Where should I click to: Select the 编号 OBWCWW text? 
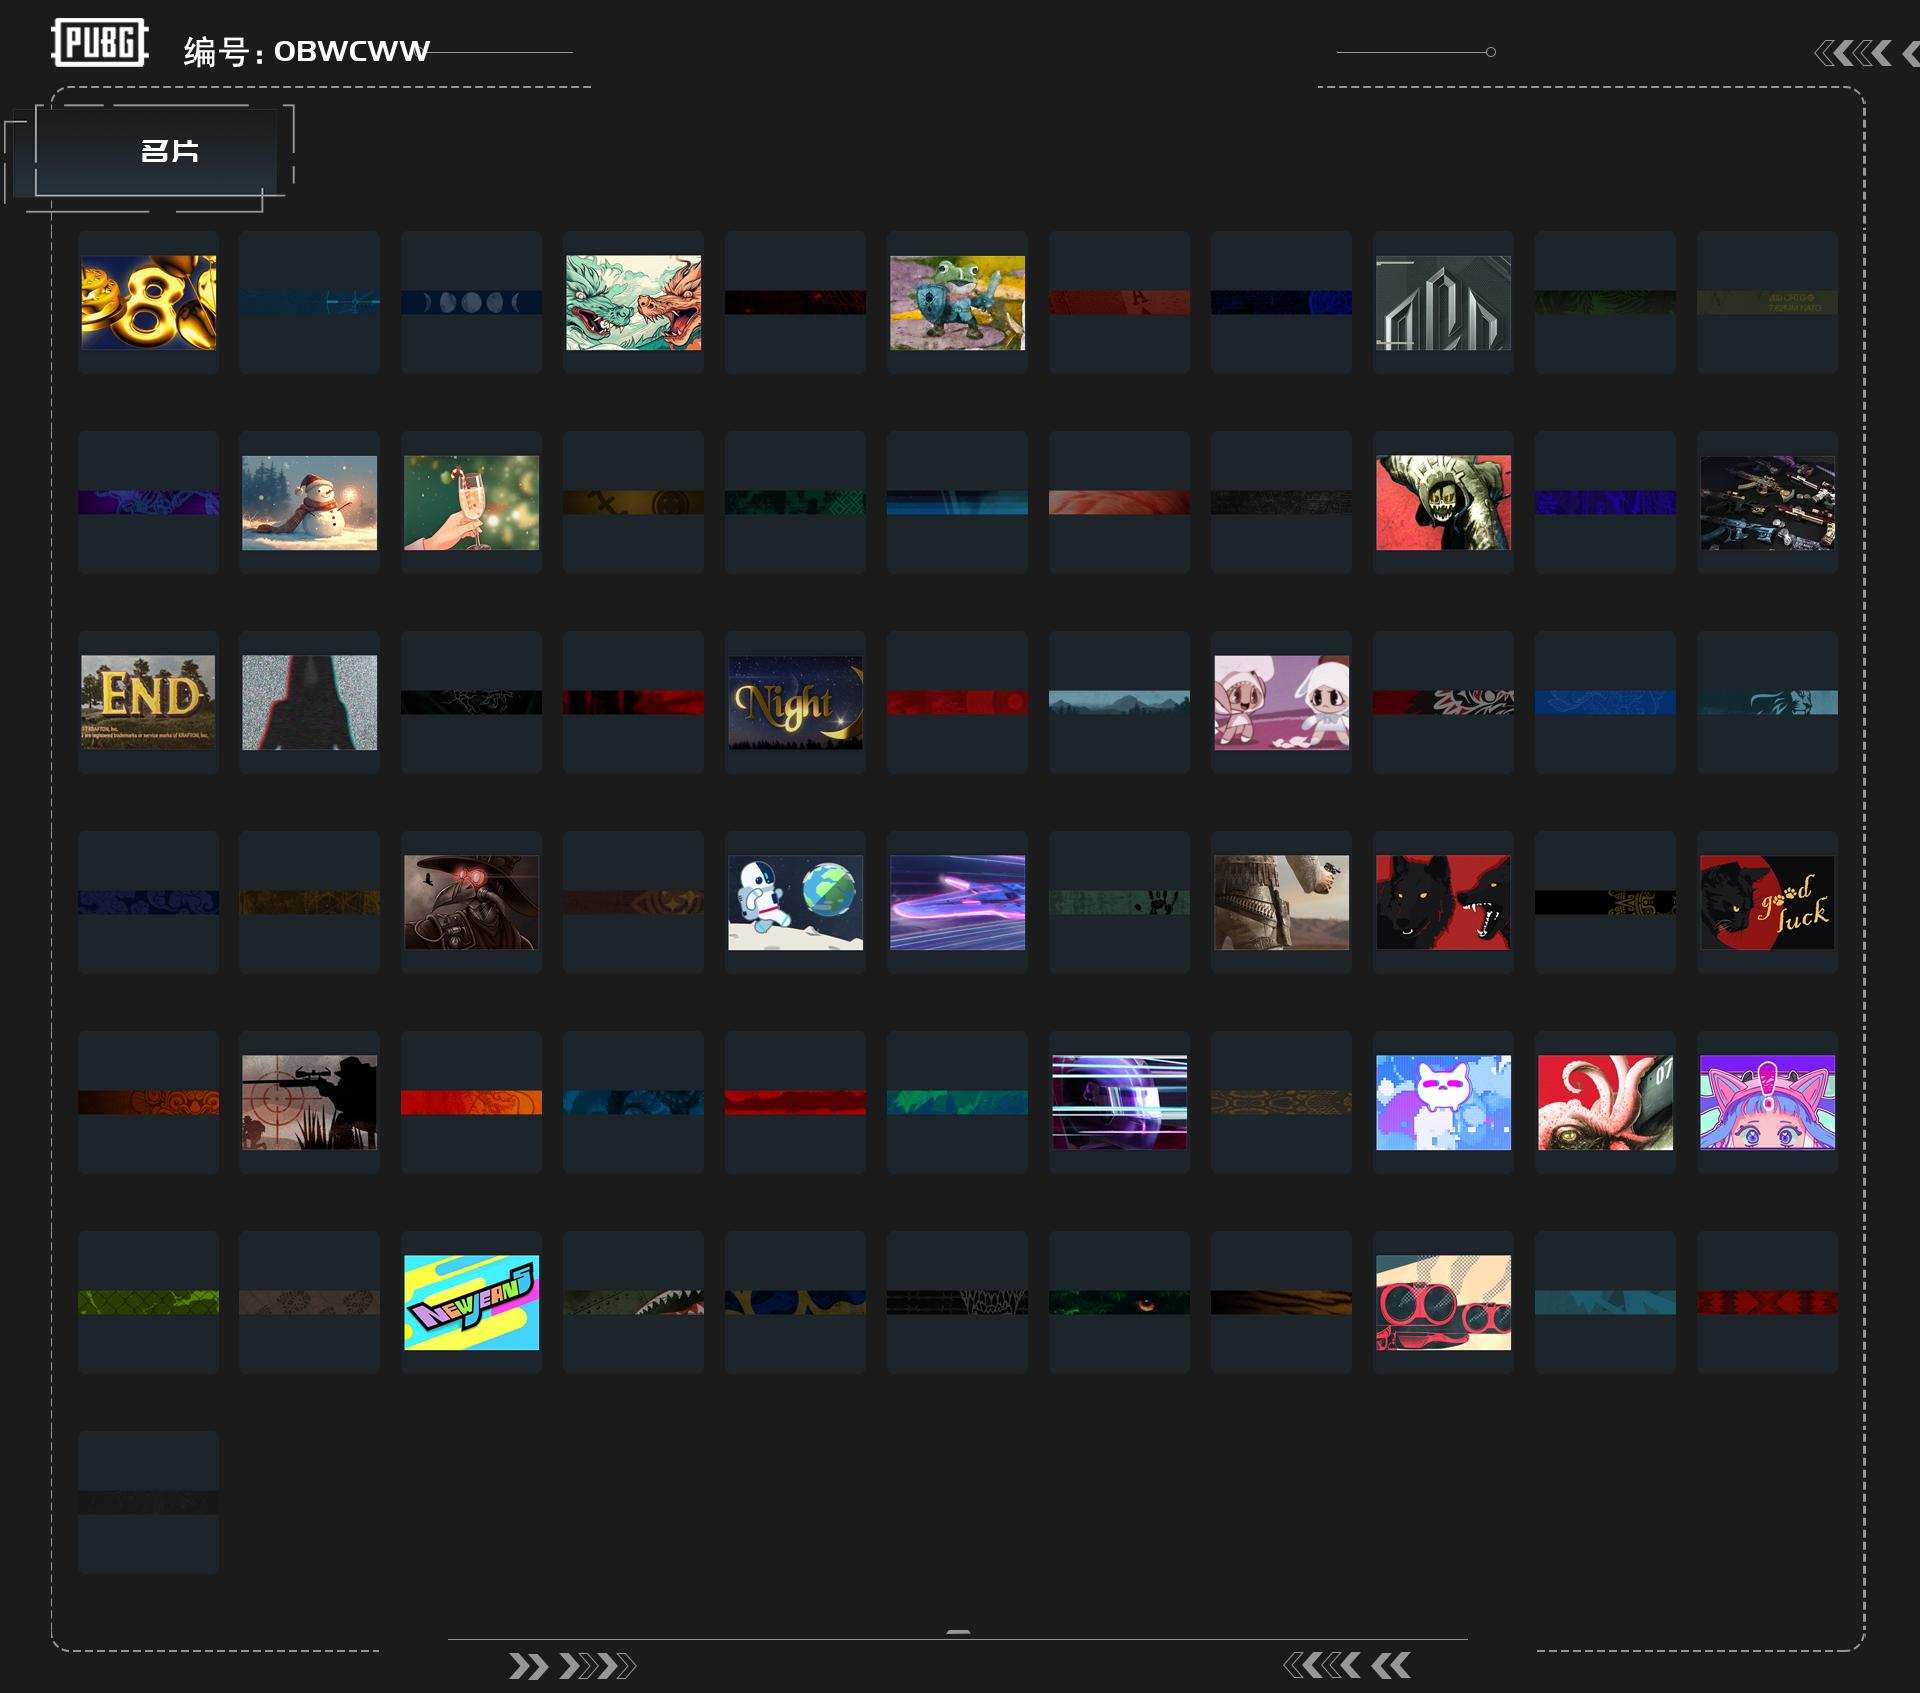tap(307, 51)
